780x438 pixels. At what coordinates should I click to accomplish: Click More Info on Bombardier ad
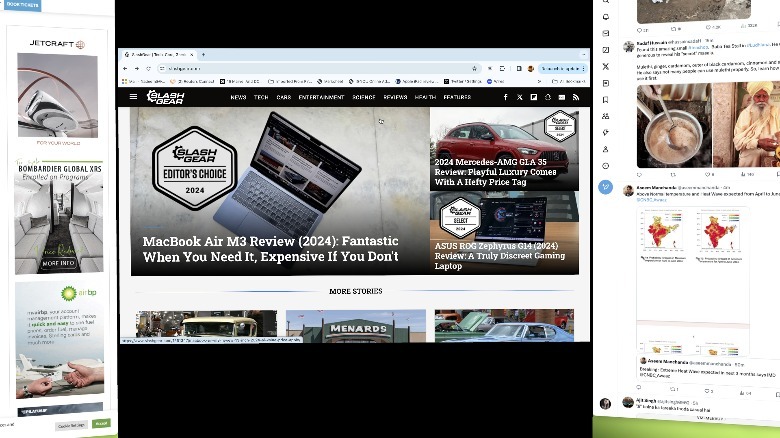point(59,263)
